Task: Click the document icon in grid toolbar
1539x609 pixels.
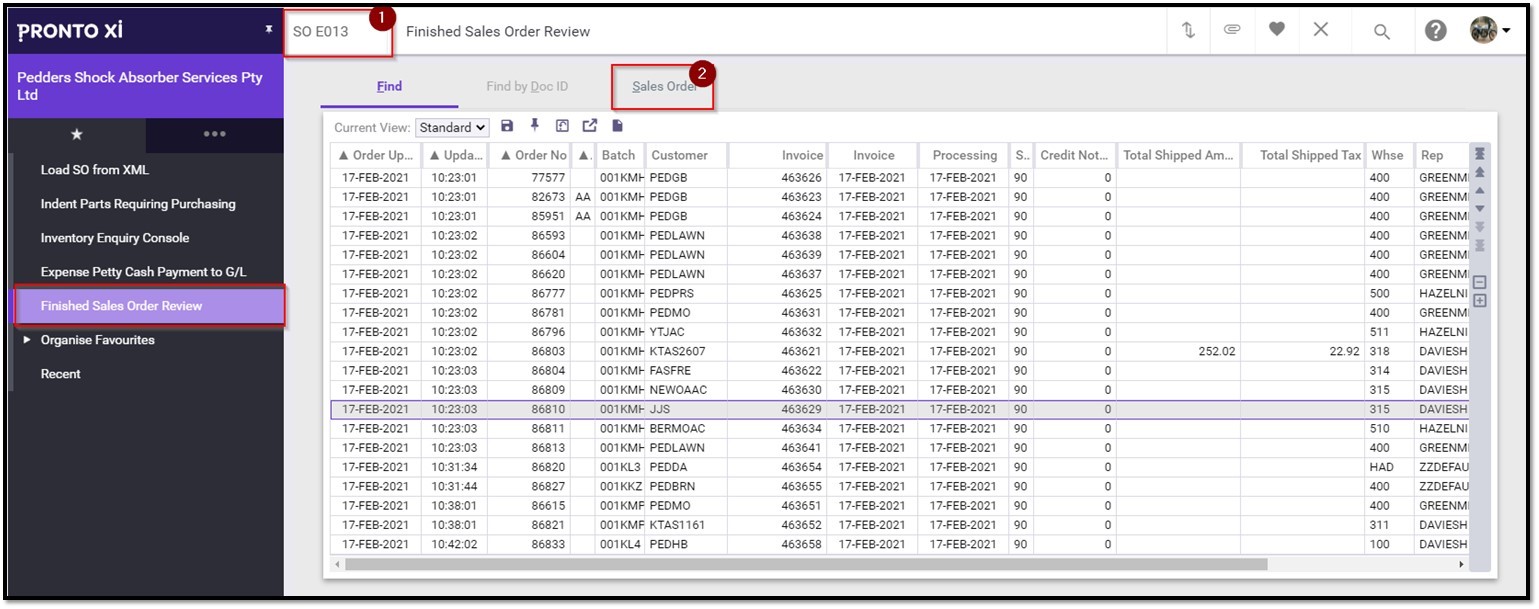Action: coord(618,126)
